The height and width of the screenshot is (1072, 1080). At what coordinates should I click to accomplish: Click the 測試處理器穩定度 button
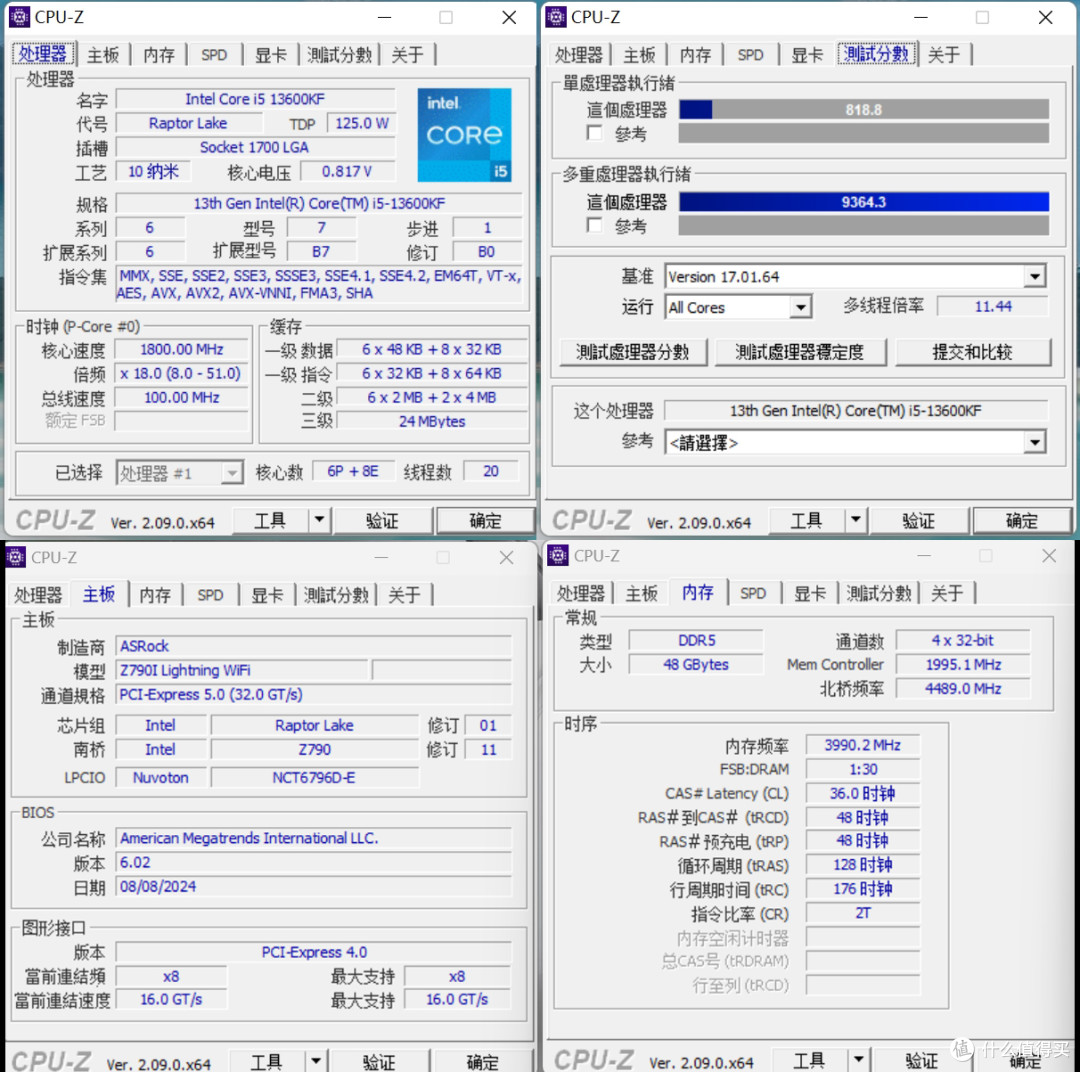point(800,352)
